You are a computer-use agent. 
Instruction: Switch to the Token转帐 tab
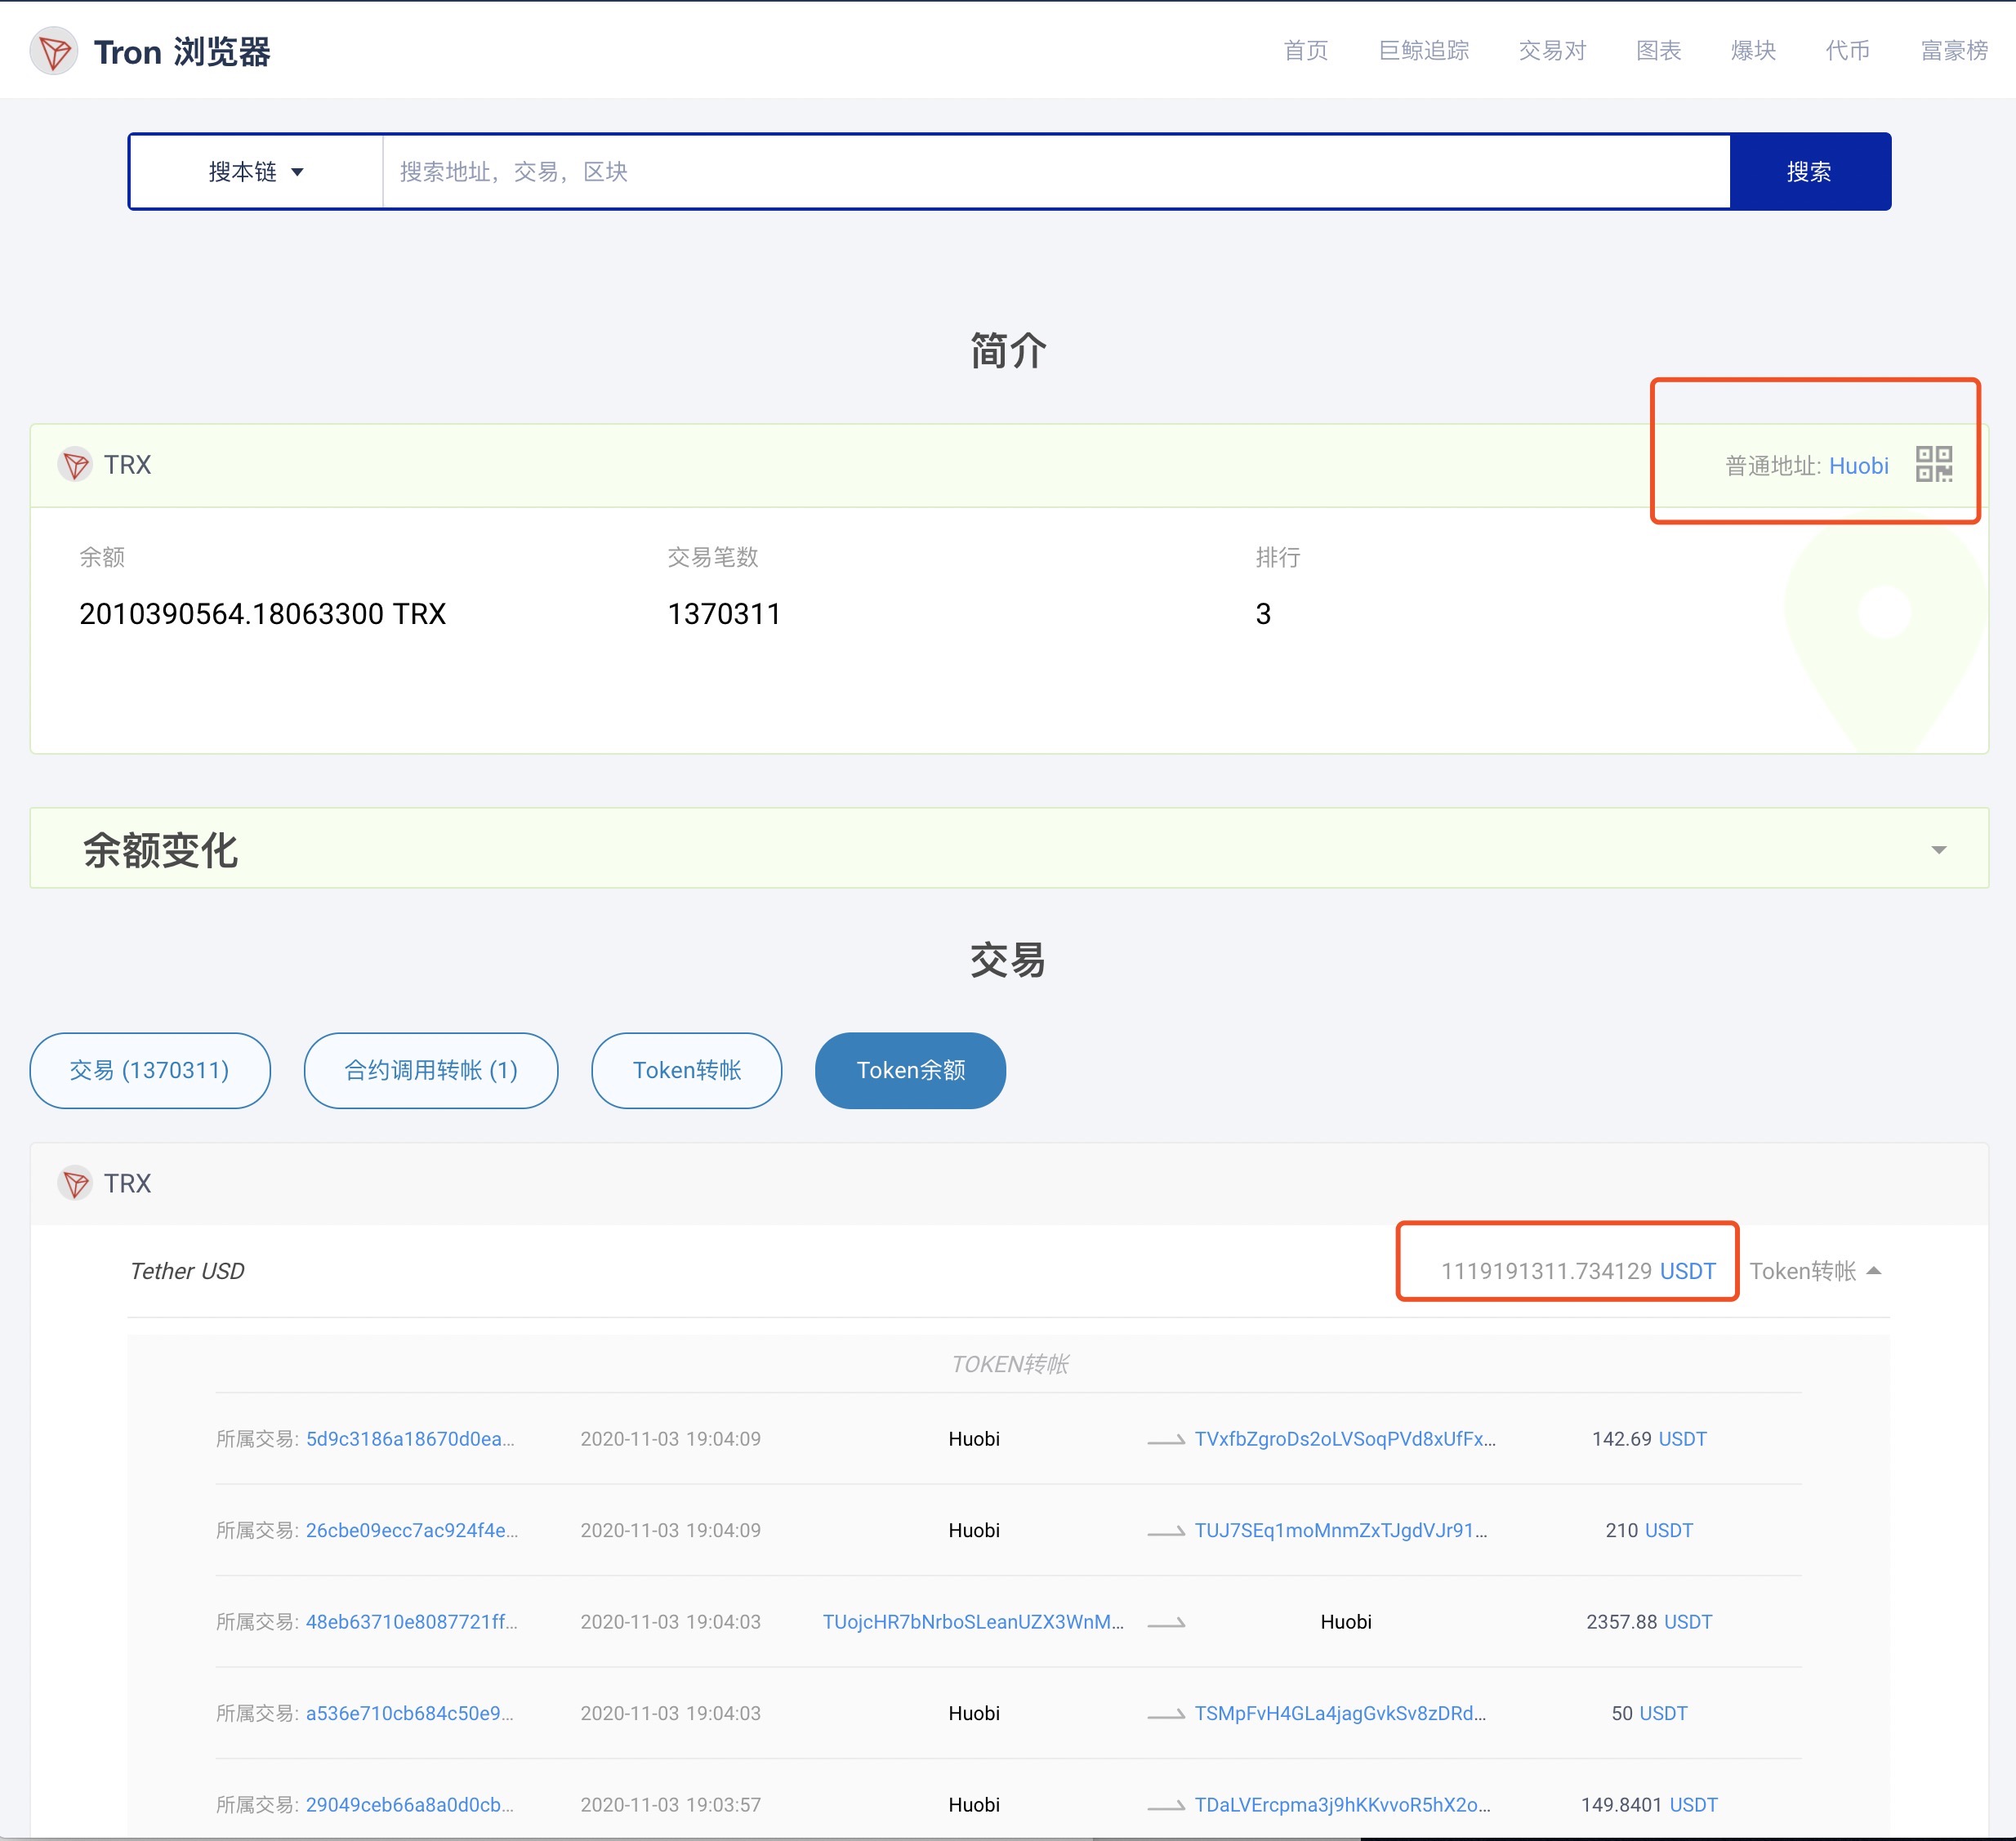point(687,1071)
